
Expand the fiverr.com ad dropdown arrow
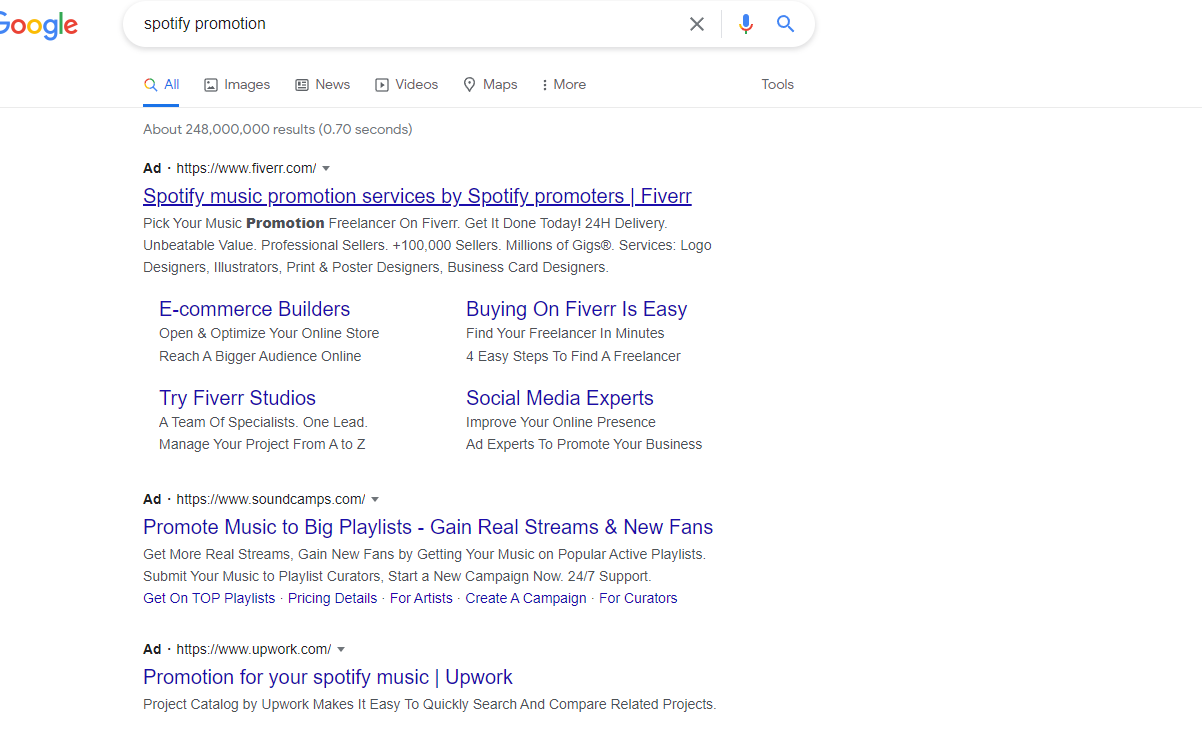pos(326,168)
